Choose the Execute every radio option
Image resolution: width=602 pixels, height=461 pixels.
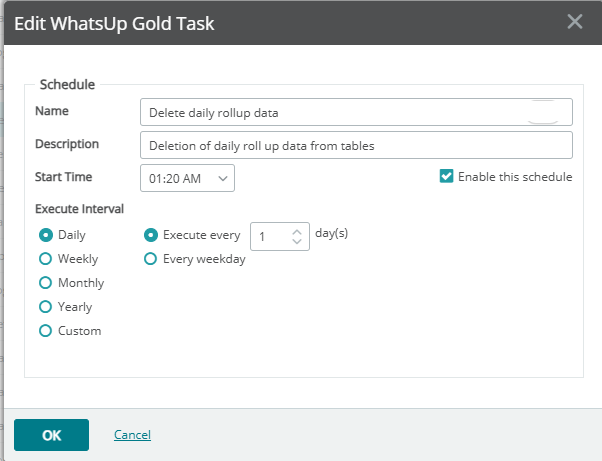pyautogui.click(x=150, y=235)
